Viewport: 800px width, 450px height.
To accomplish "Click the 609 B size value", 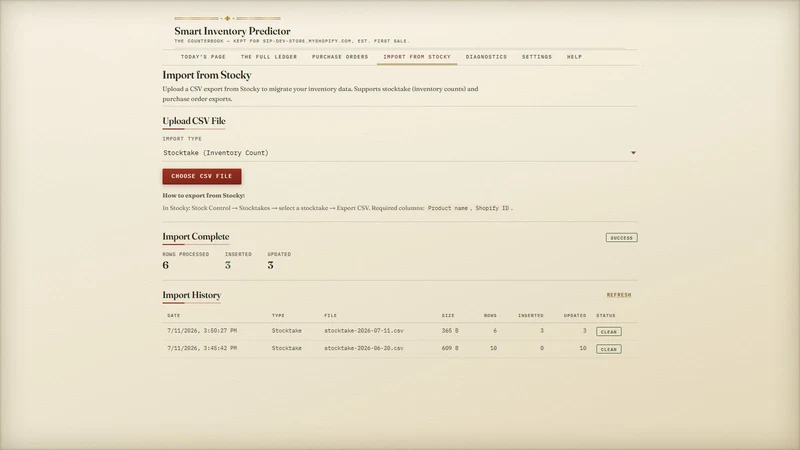I will coord(450,348).
